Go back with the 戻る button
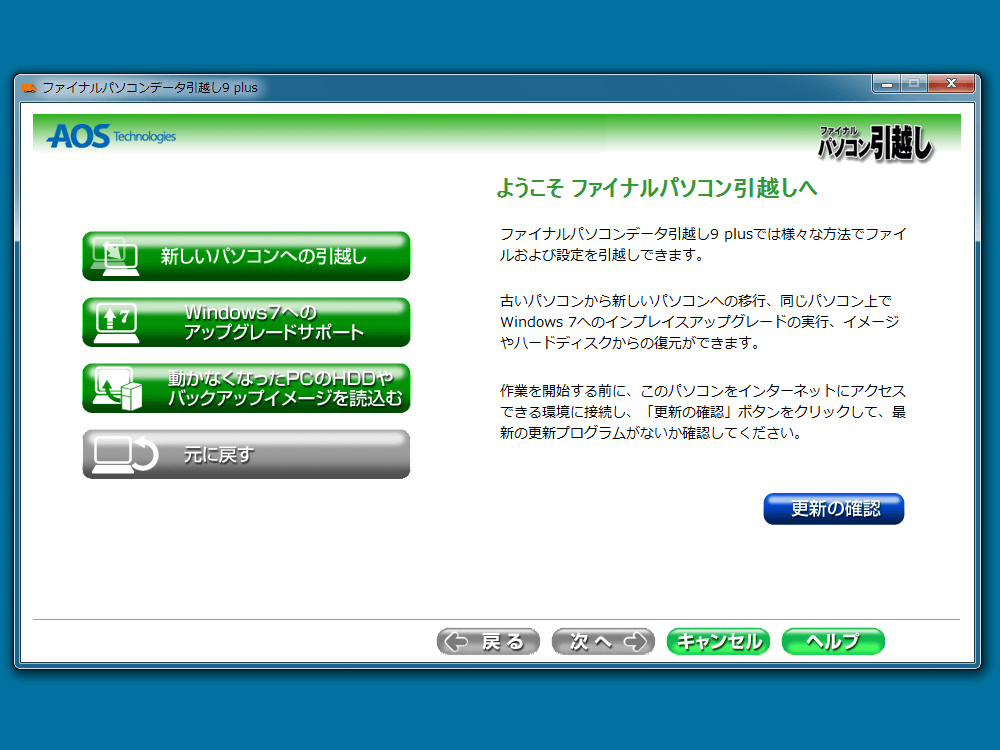1000x750 pixels. click(x=489, y=642)
